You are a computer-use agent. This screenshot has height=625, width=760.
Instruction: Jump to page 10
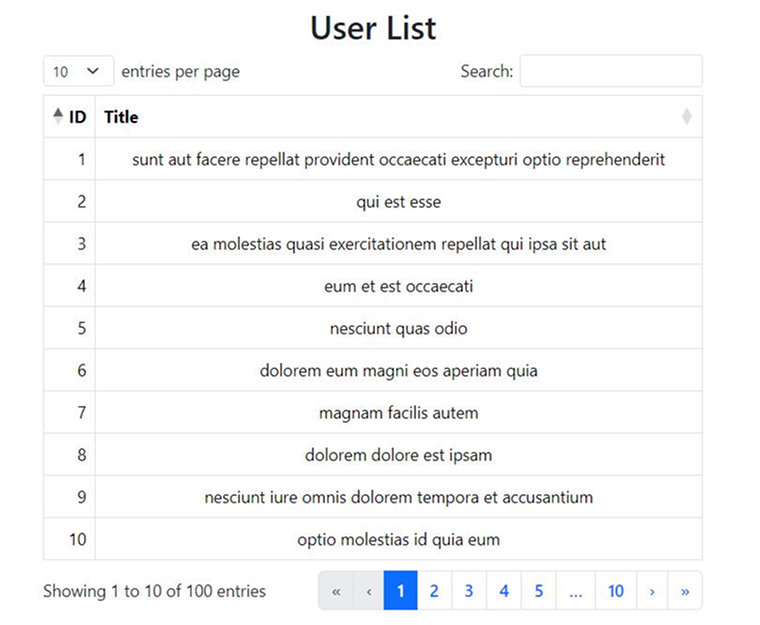pos(615,591)
